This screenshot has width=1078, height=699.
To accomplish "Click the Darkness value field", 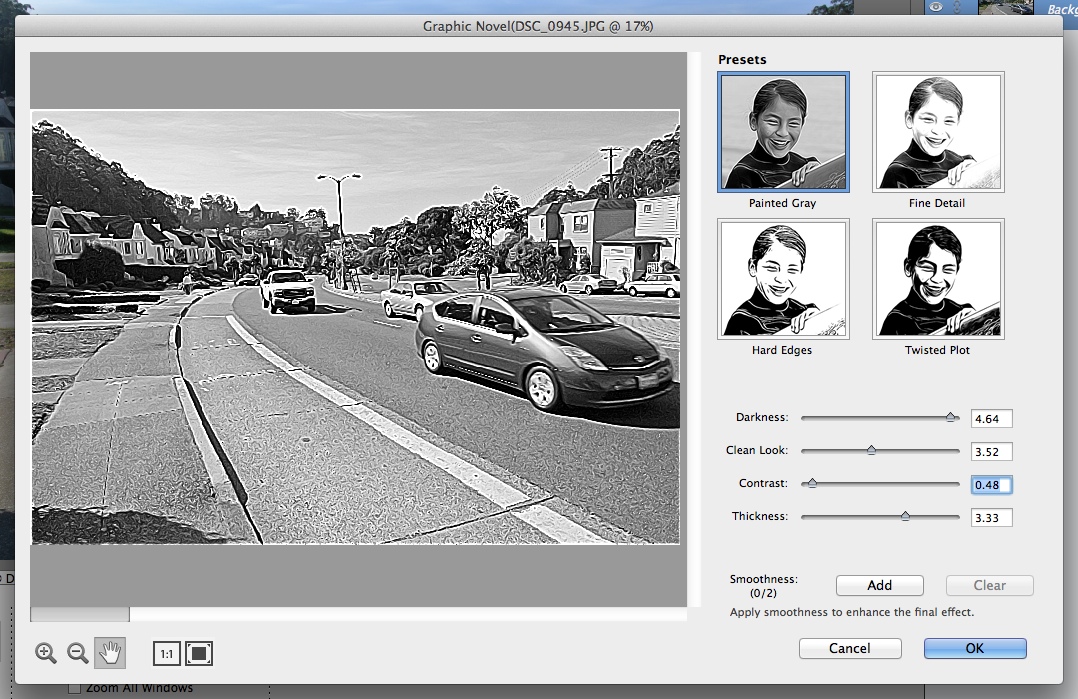I will [991, 419].
